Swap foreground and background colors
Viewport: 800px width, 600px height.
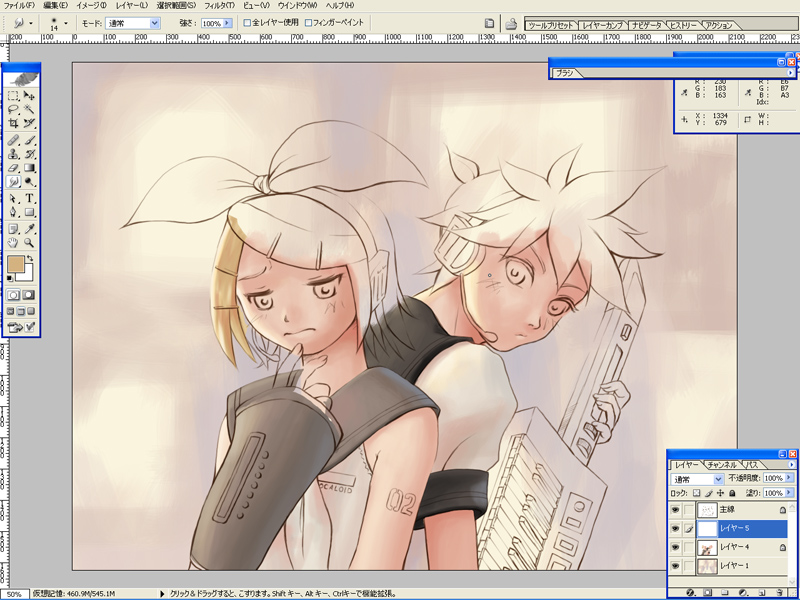(30, 259)
